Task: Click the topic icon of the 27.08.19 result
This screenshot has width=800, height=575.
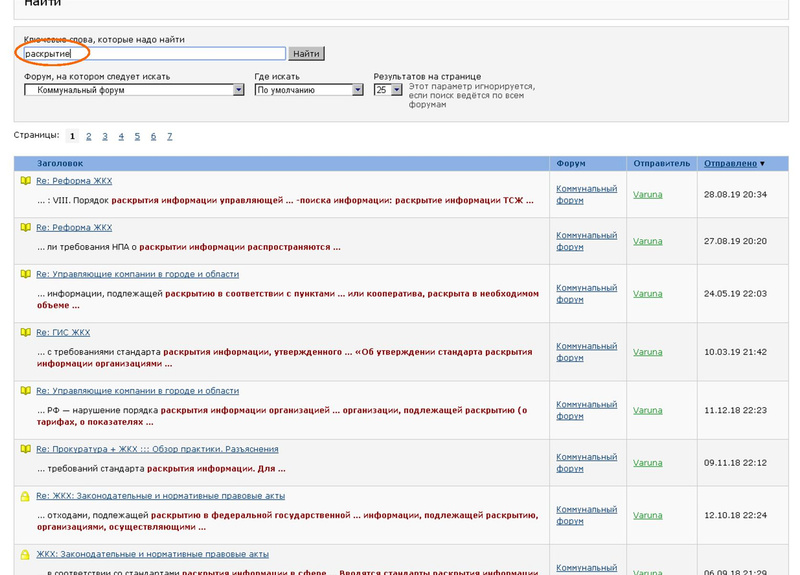Action: point(26,227)
